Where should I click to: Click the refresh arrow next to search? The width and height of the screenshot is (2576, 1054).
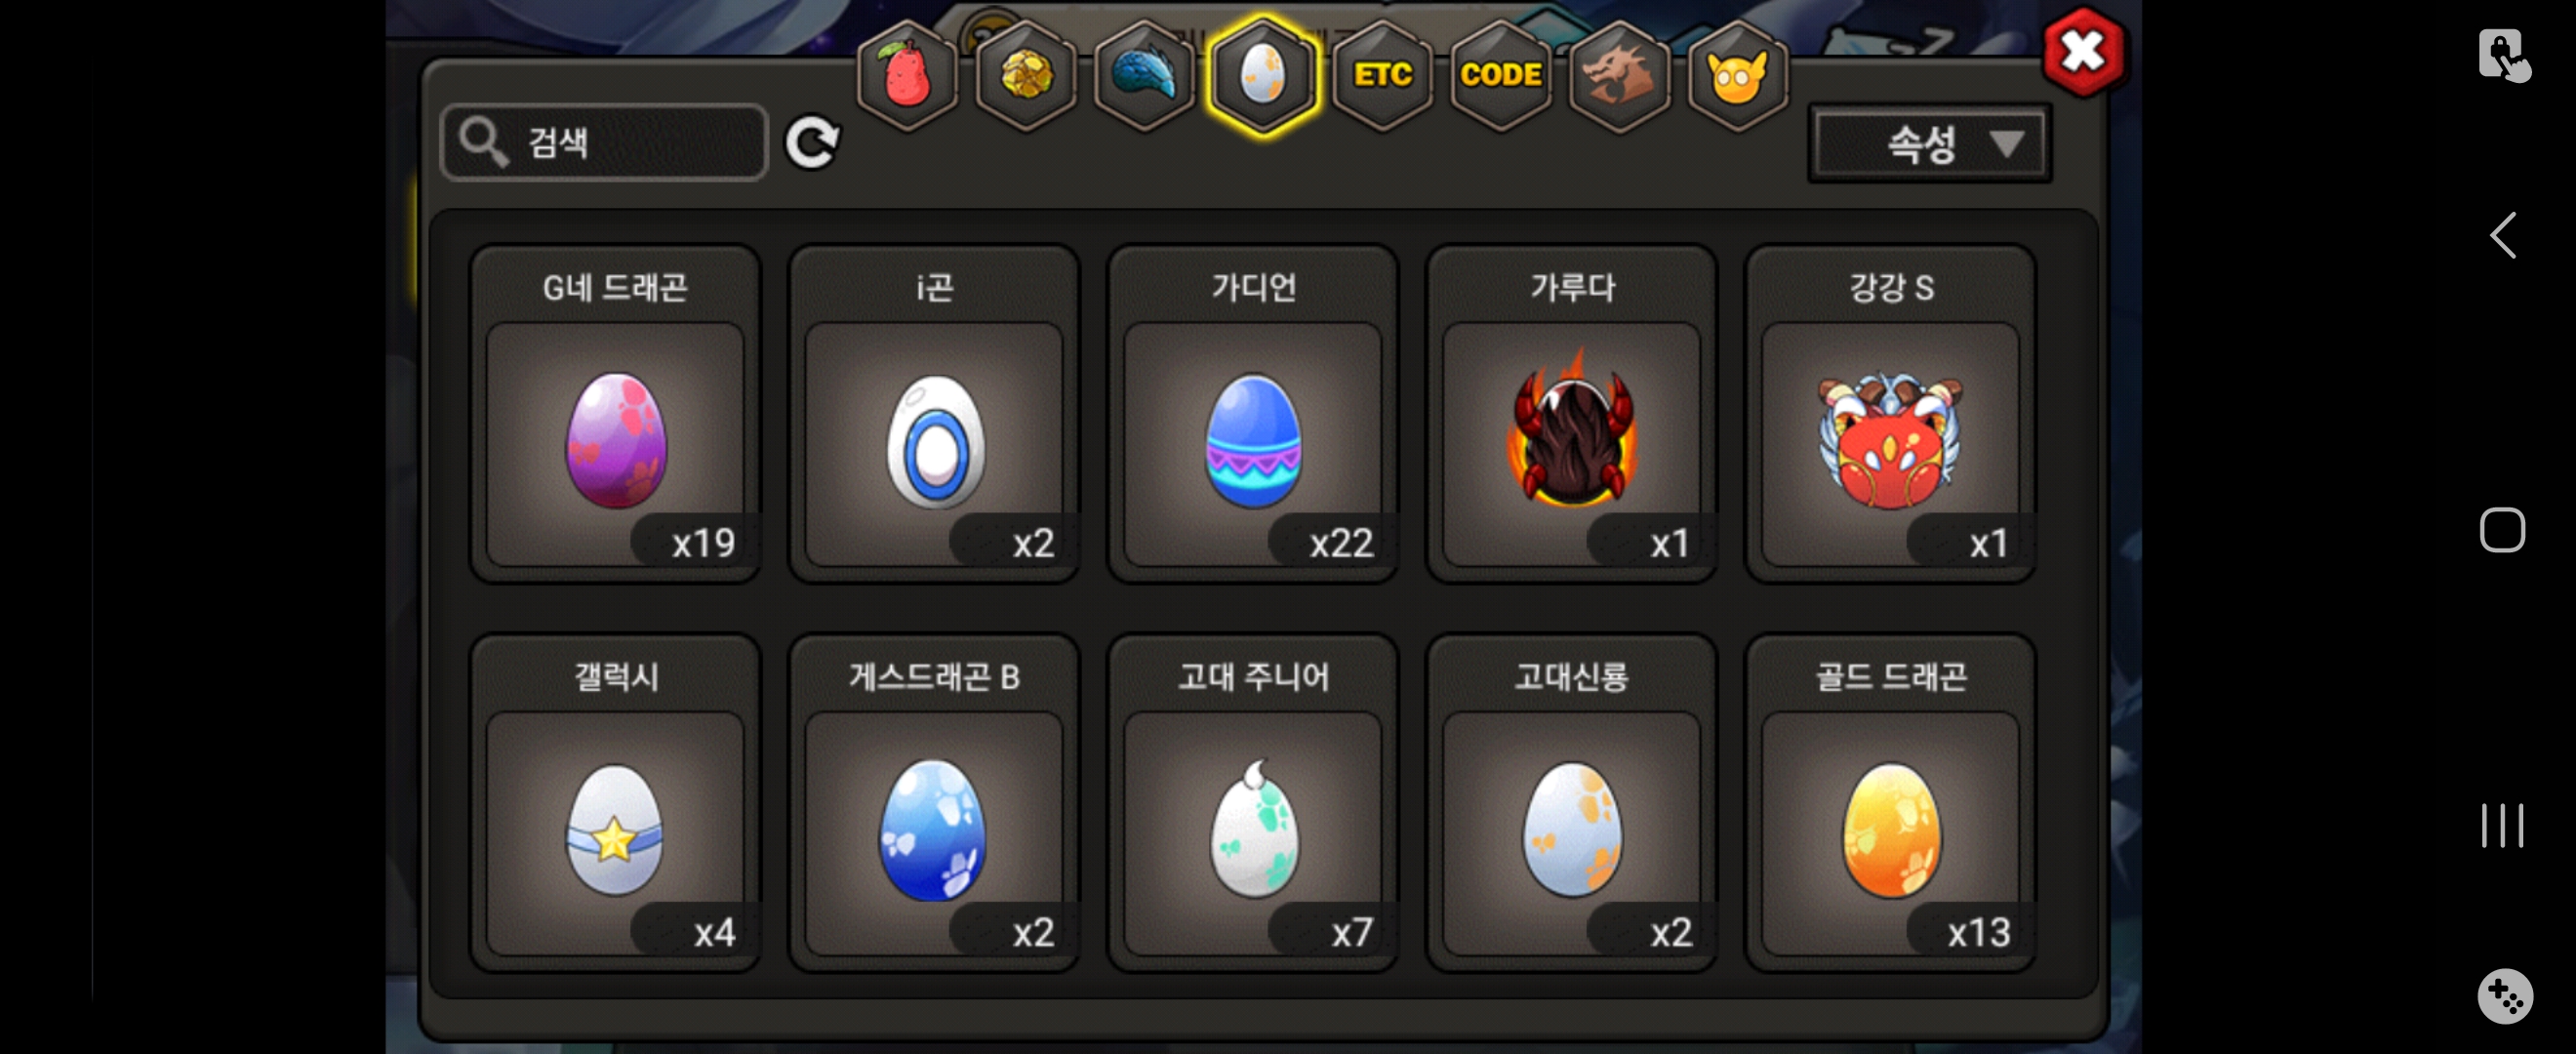click(811, 142)
